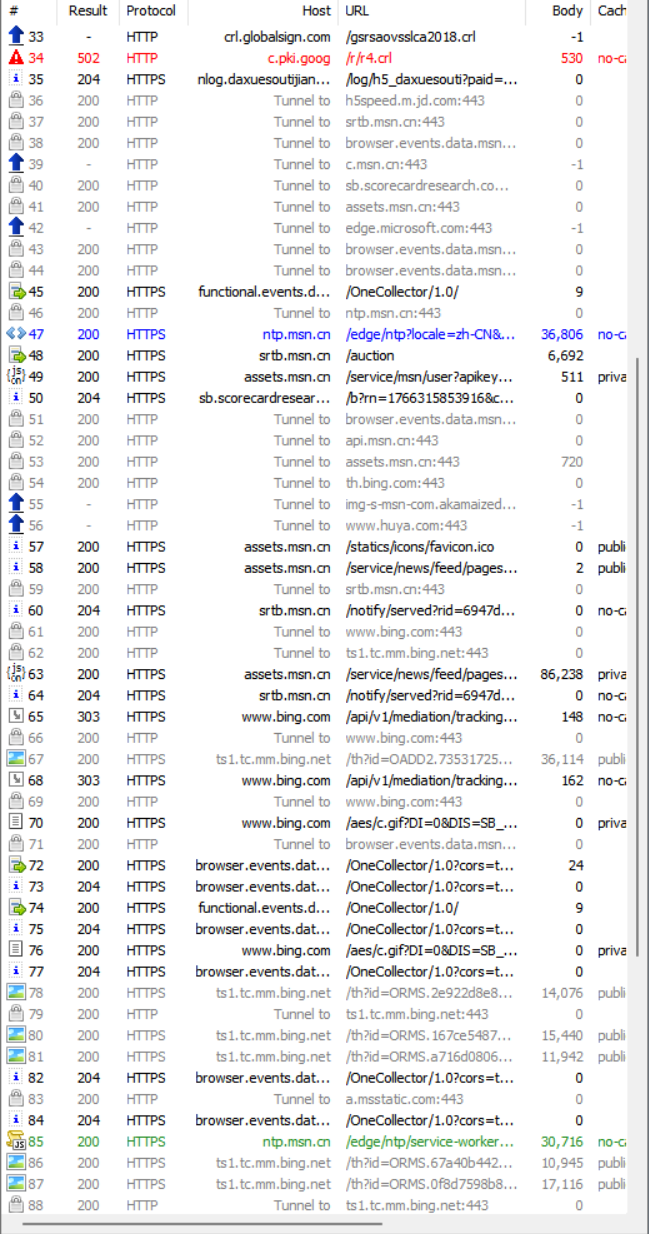Screen dimensions: 649x1234
Task: Click the red warning icon of session 34
Action: click(x=16, y=58)
